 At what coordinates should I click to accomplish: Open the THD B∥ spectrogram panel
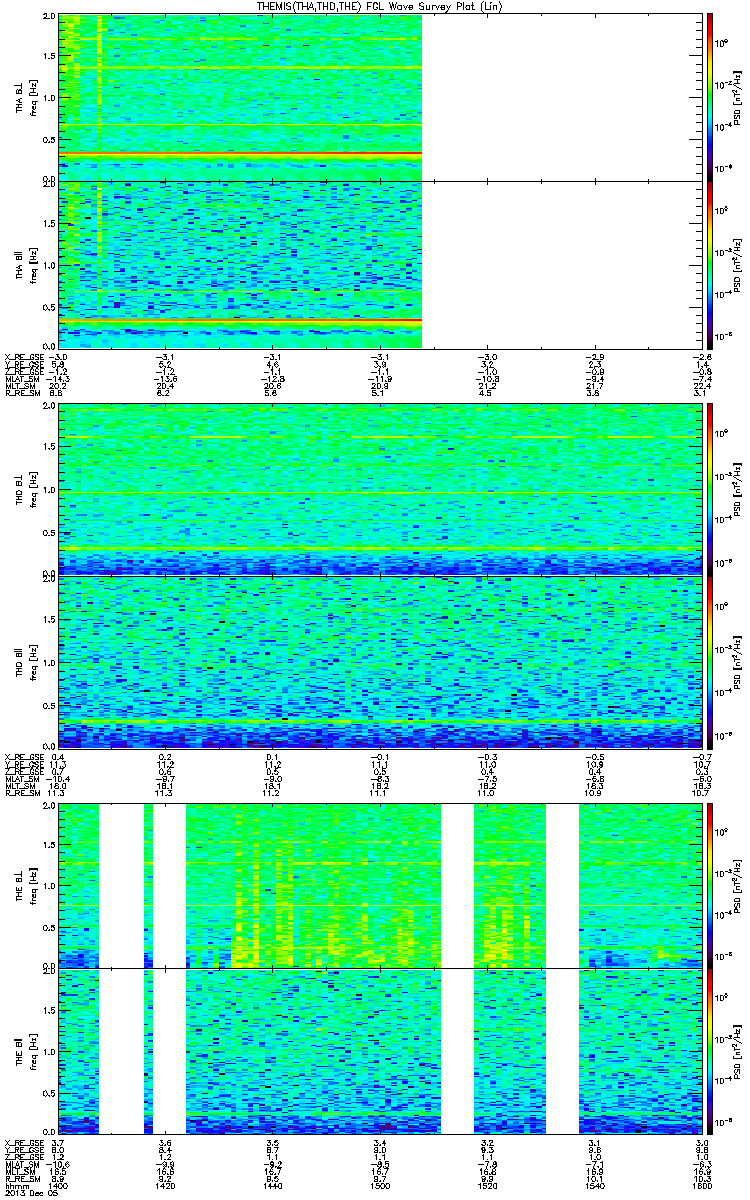pos(379,661)
